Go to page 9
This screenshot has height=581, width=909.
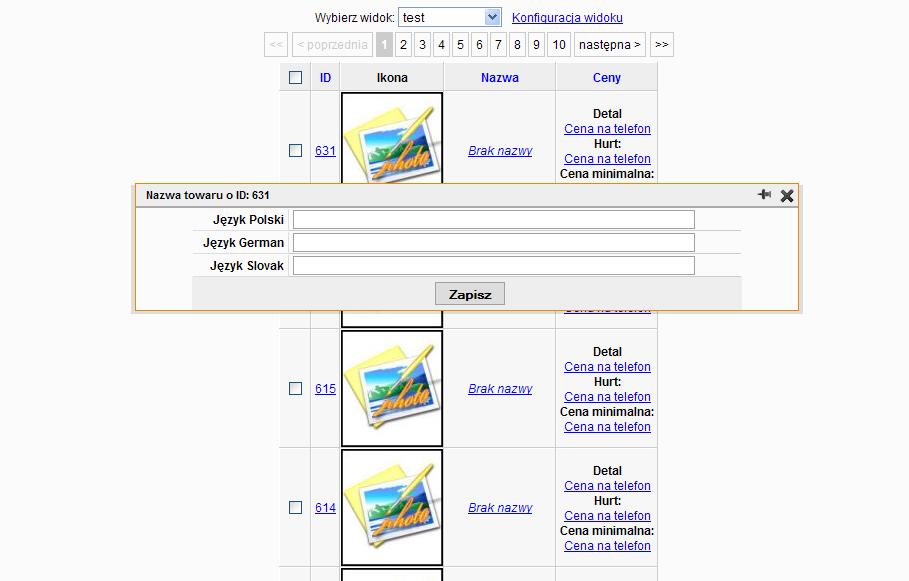[x=537, y=45]
